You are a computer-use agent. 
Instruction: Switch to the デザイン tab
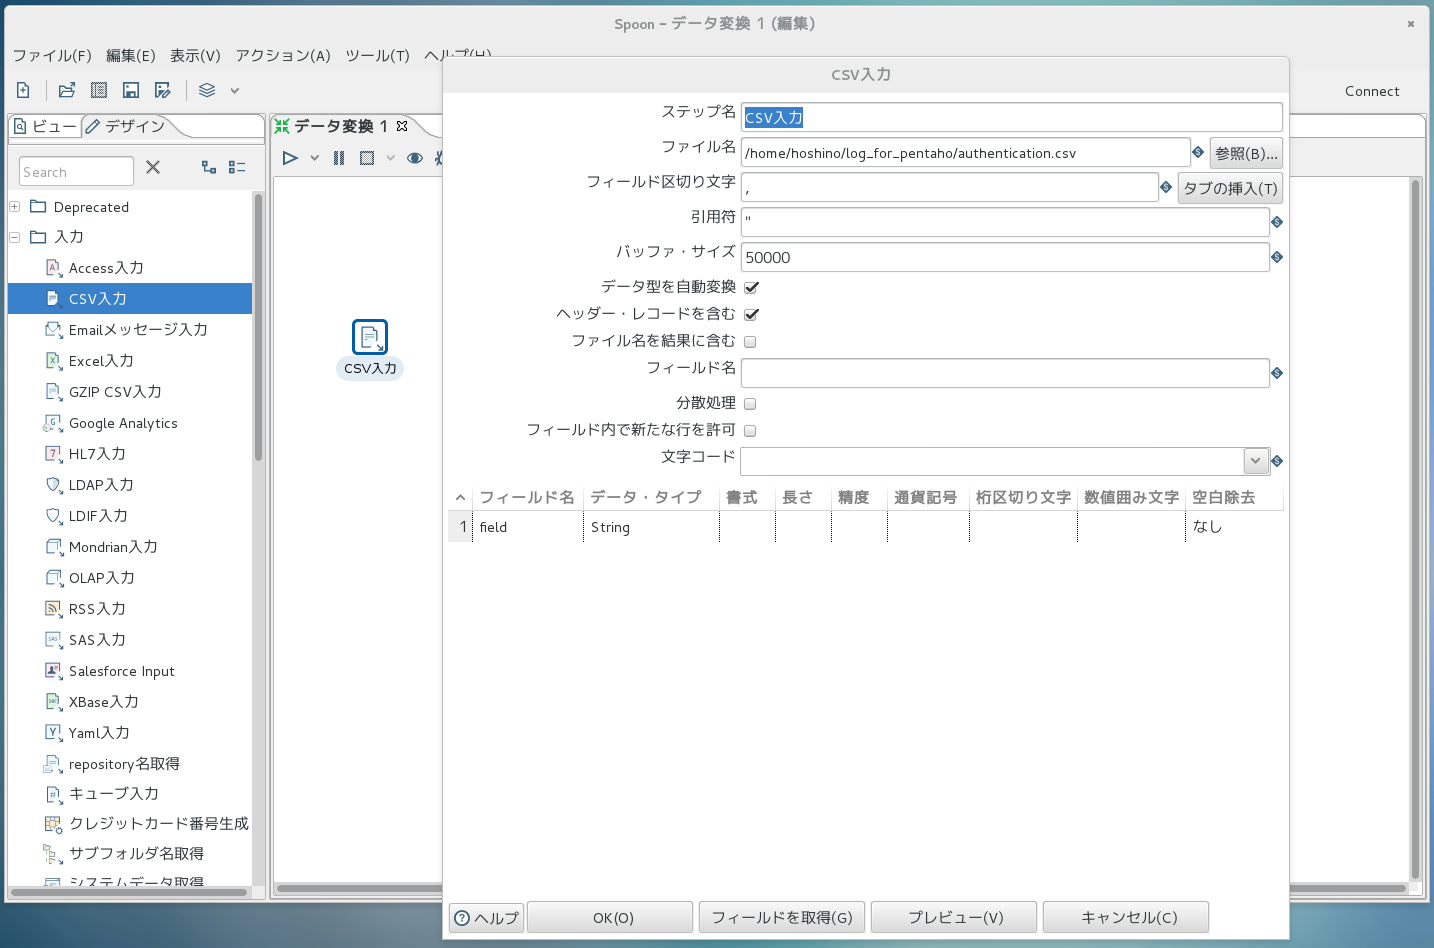click(125, 126)
